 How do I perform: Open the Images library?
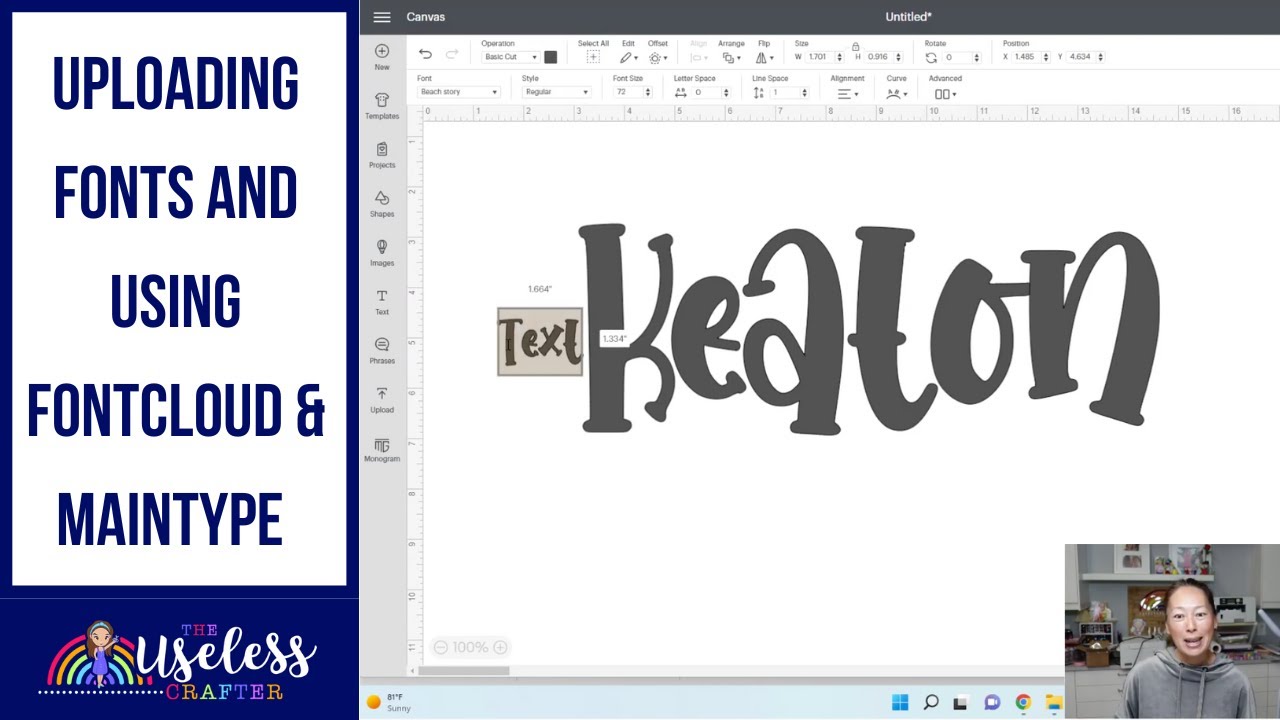(382, 253)
